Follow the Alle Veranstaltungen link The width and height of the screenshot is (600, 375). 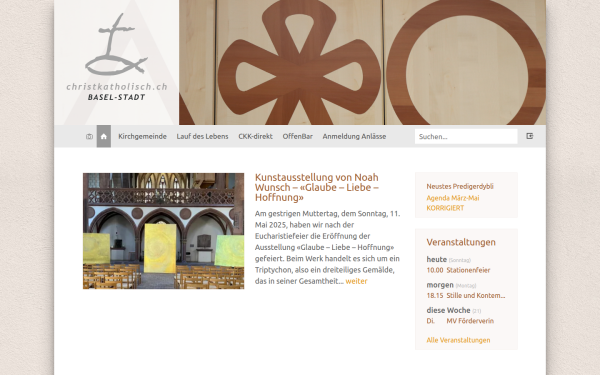(x=458, y=340)
